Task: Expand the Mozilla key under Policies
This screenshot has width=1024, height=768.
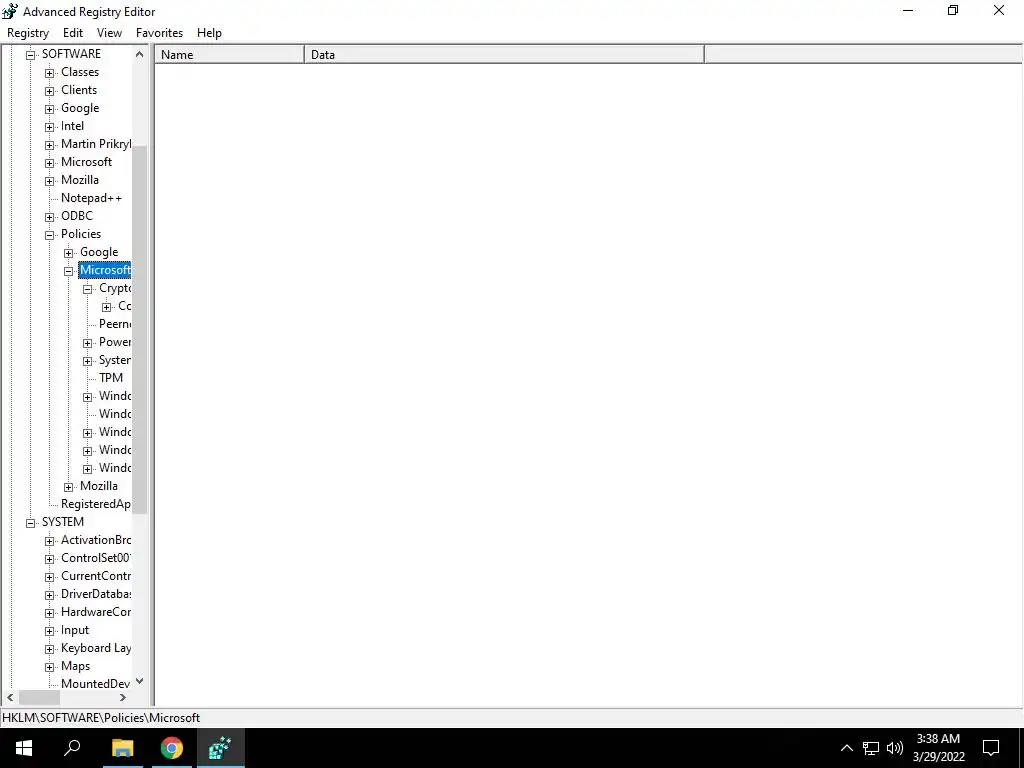Action: point(68,487)
